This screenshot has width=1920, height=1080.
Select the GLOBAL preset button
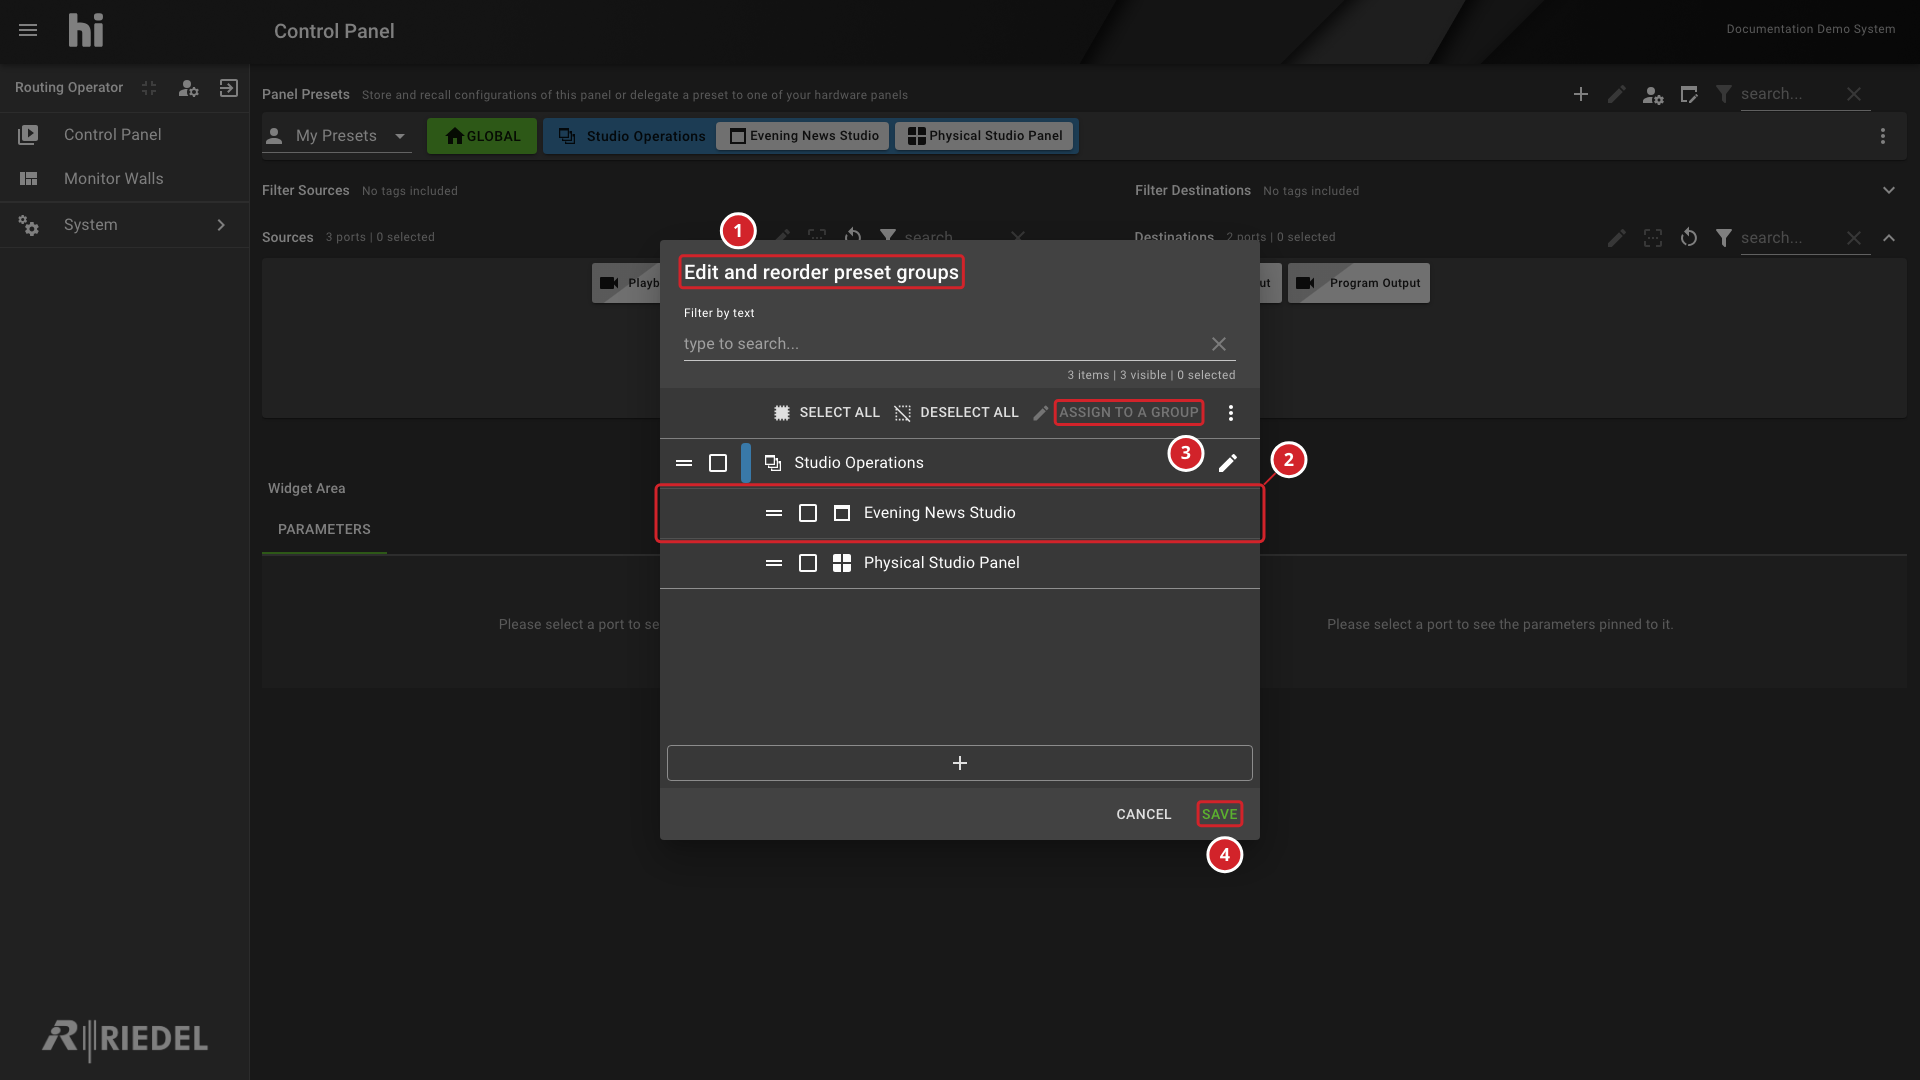(482, 136)
